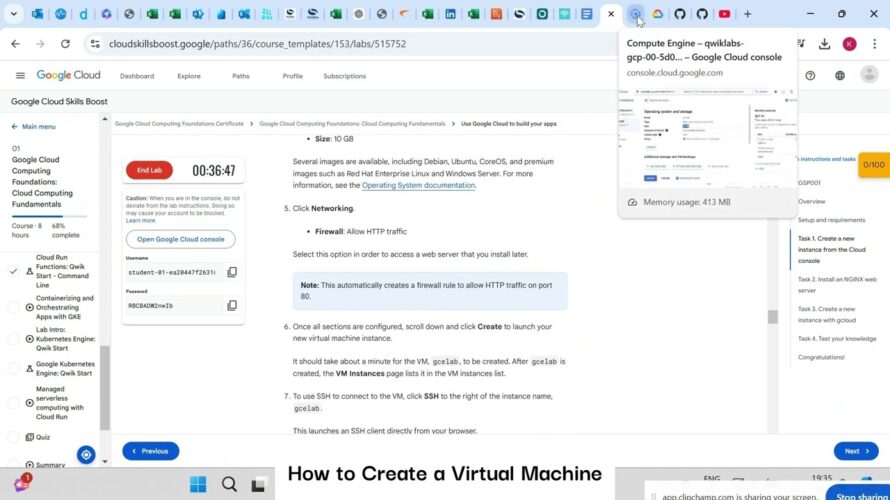Toggle completion circle for Containerizing and Orchestrating Apps
This screenshot has height=500, width=890.
[14, 307]
